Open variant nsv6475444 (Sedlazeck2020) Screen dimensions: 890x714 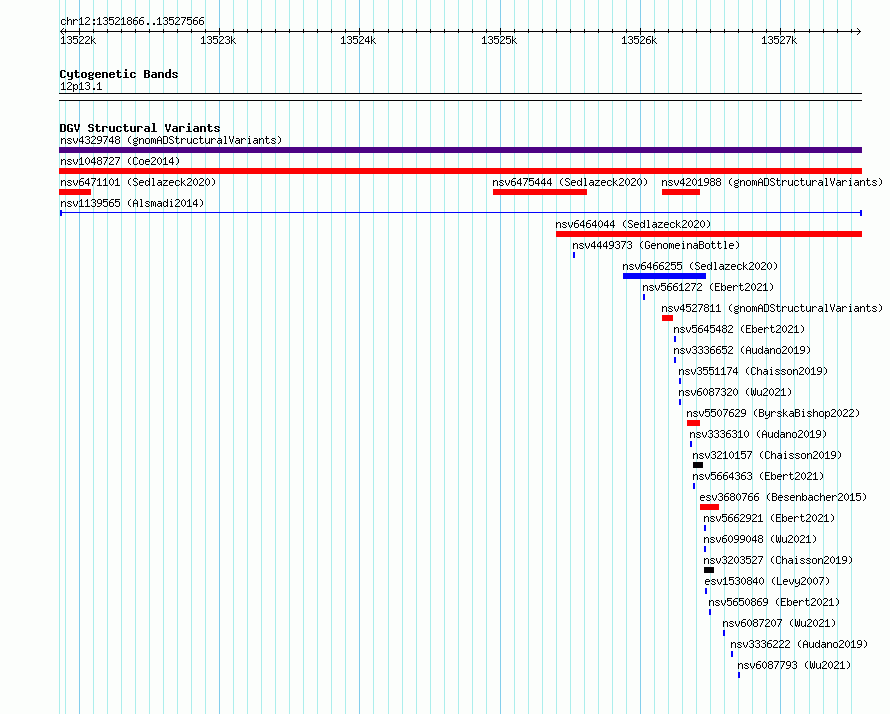coord(570,182)
